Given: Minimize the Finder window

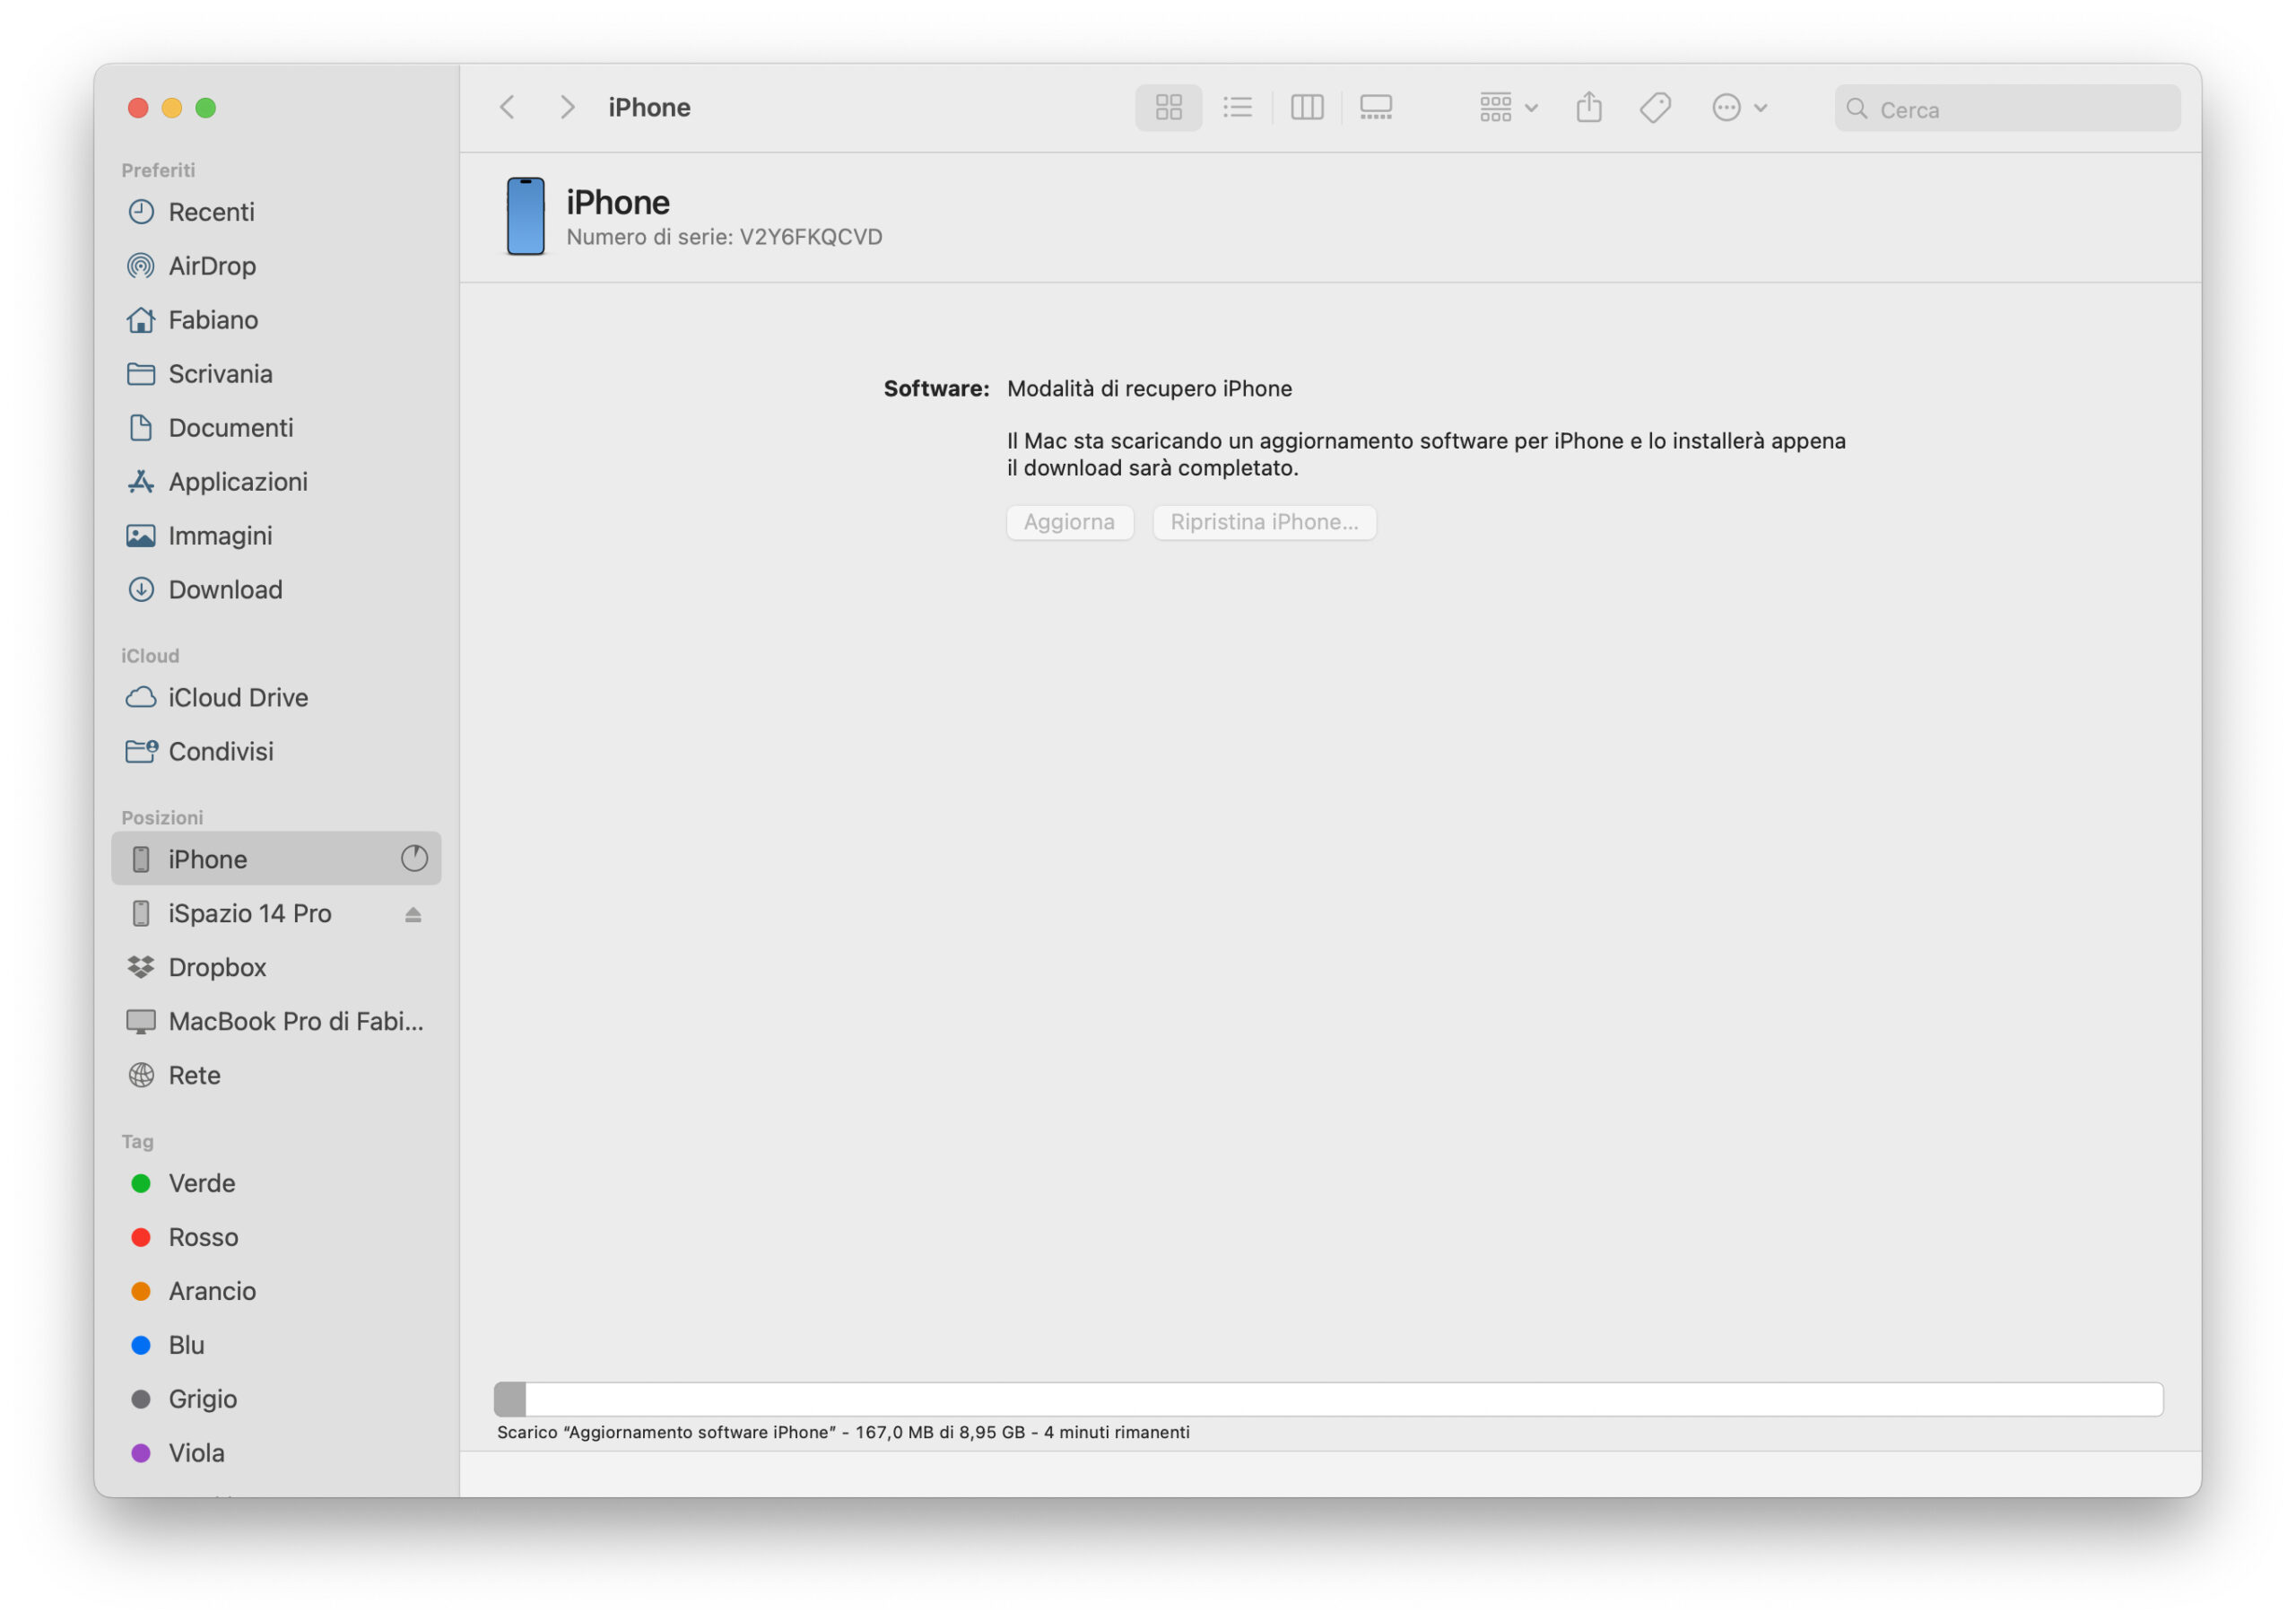Looking at the screenshot, I should coord(172,107).
